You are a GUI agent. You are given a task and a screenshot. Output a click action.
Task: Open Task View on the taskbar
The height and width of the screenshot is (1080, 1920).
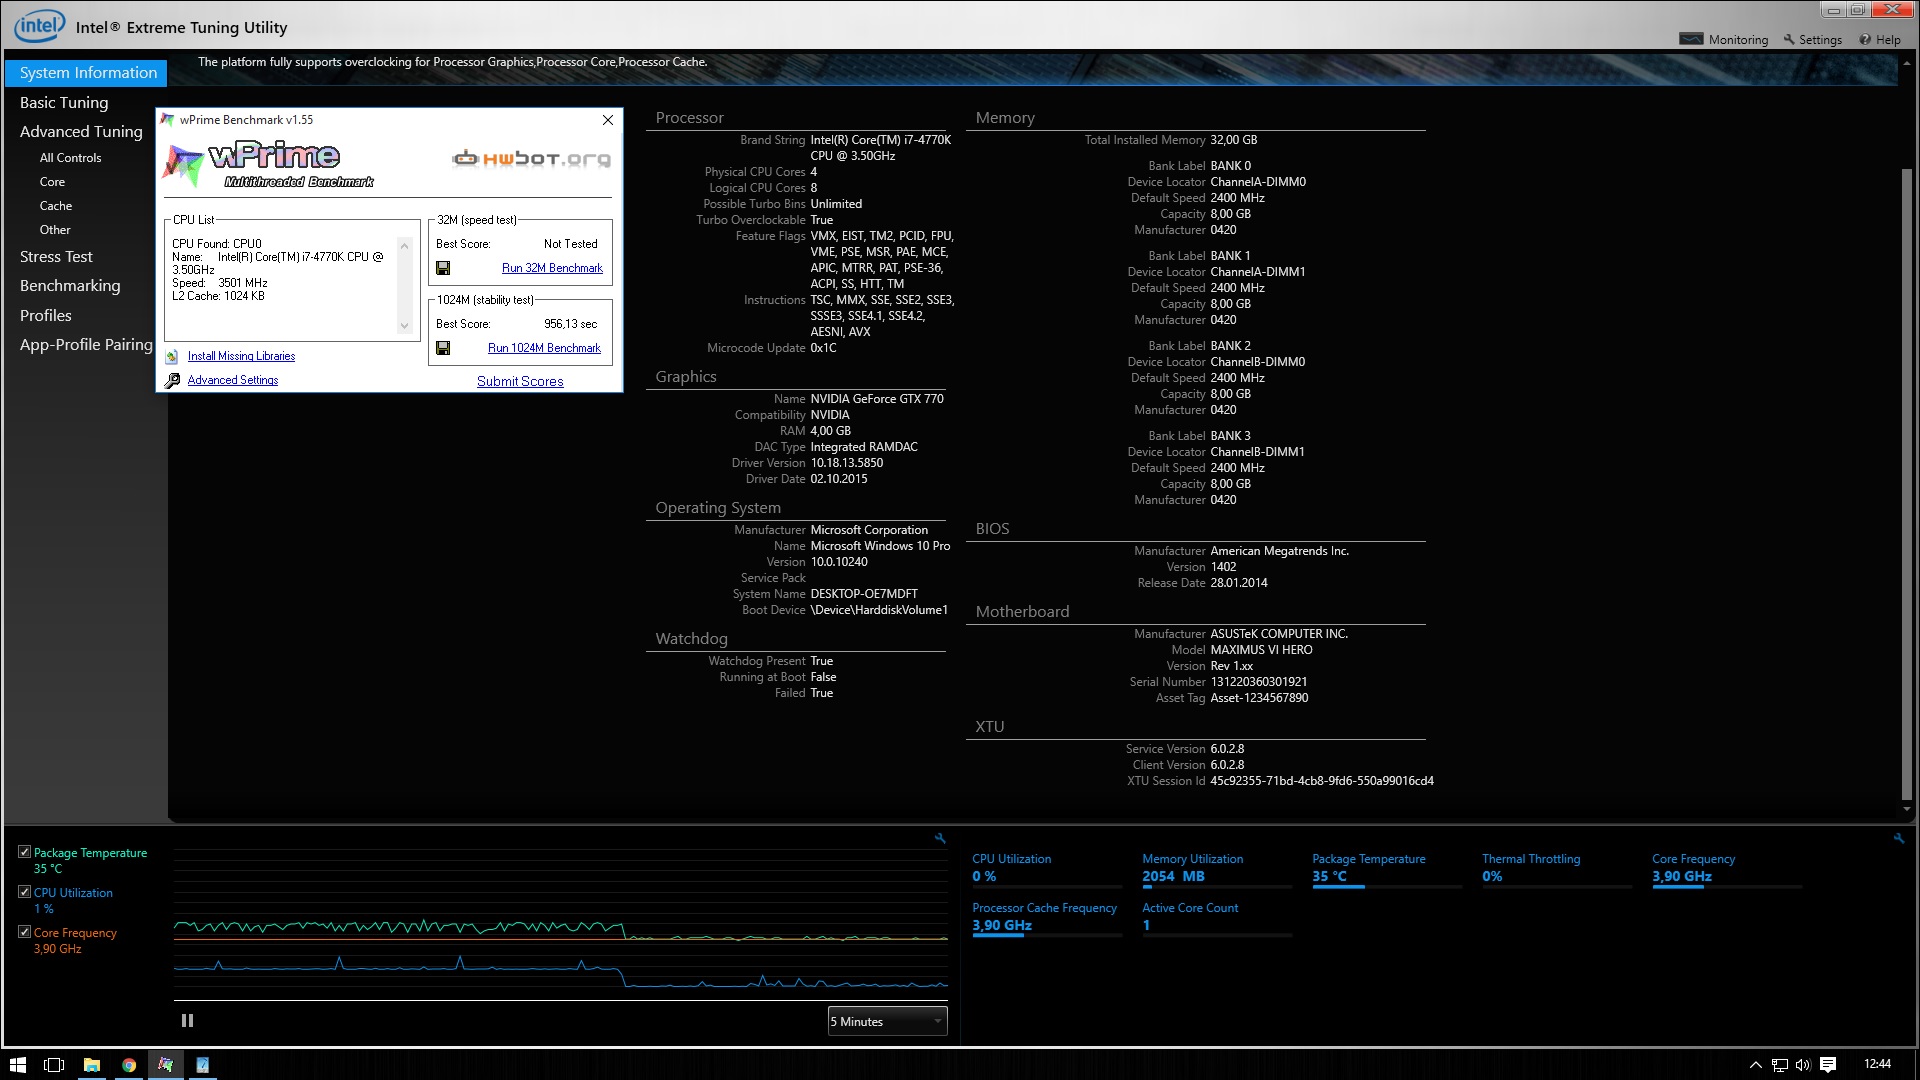pyautogui.click(x=54, y=1065)
